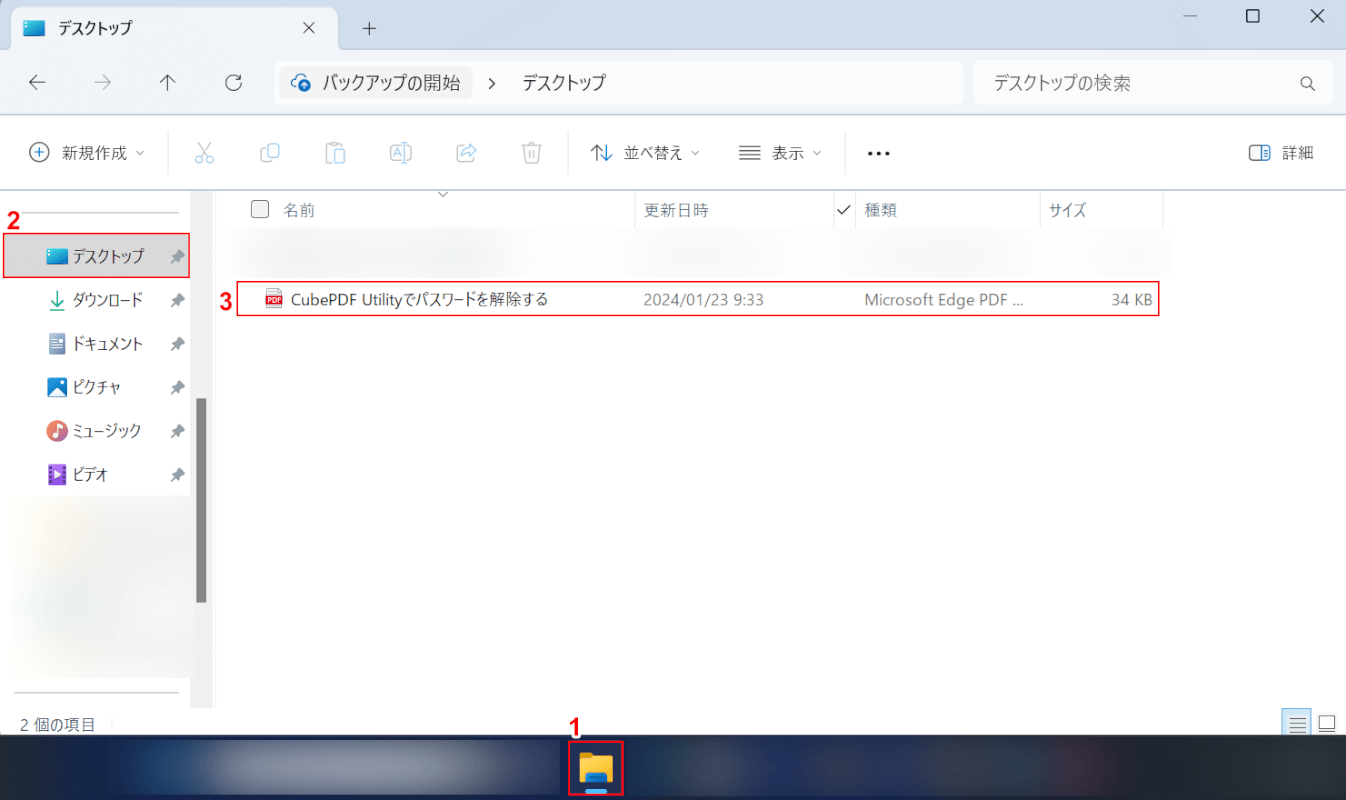Open the See more ellipsis menu
This screenshot has width=1346, height=800.
tap(878, 153)
